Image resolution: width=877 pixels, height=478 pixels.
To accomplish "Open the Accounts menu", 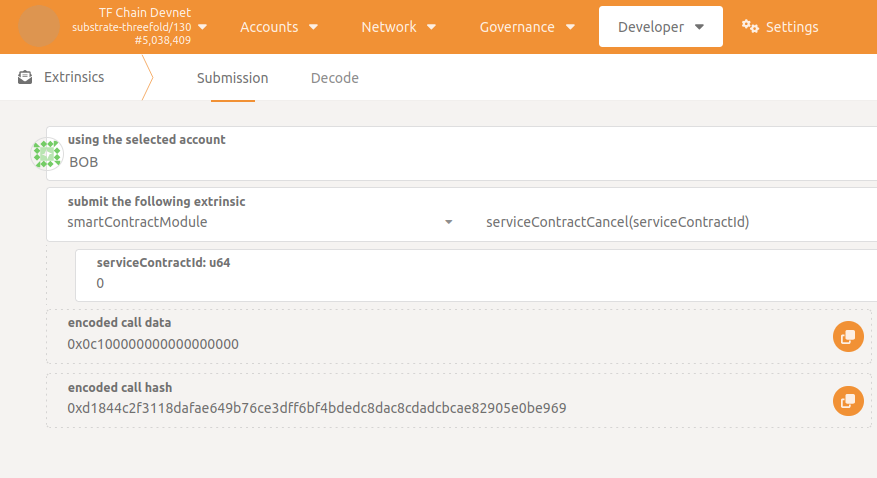I will 279,27.
